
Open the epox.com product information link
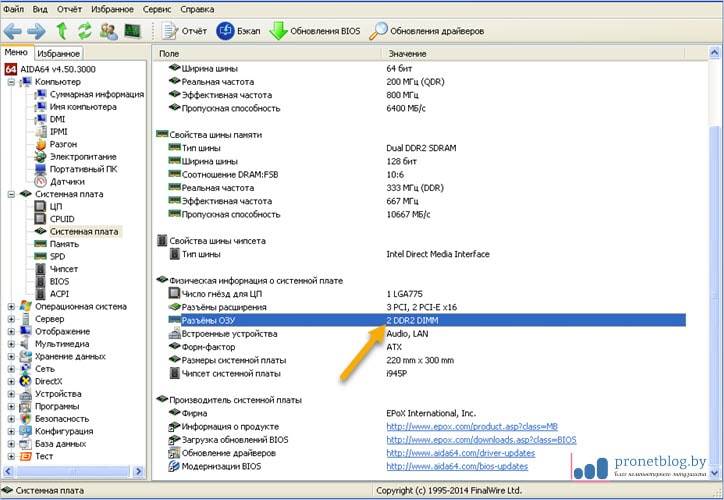coord(472,427)
